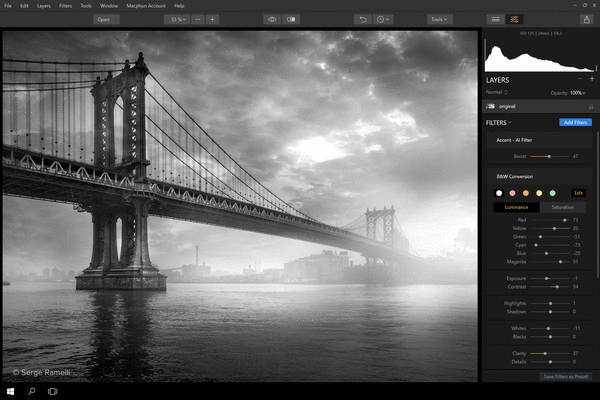The height and width of the screenshot is (400, 600).
Task: Switch to the Saturation tab
Action: tap(562, 207)
